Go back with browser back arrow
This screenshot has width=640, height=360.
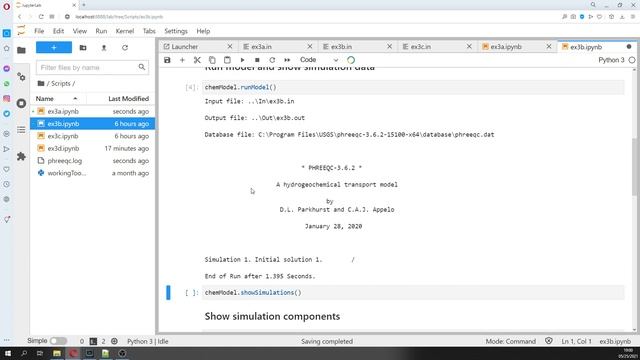[x=20, y=17]
